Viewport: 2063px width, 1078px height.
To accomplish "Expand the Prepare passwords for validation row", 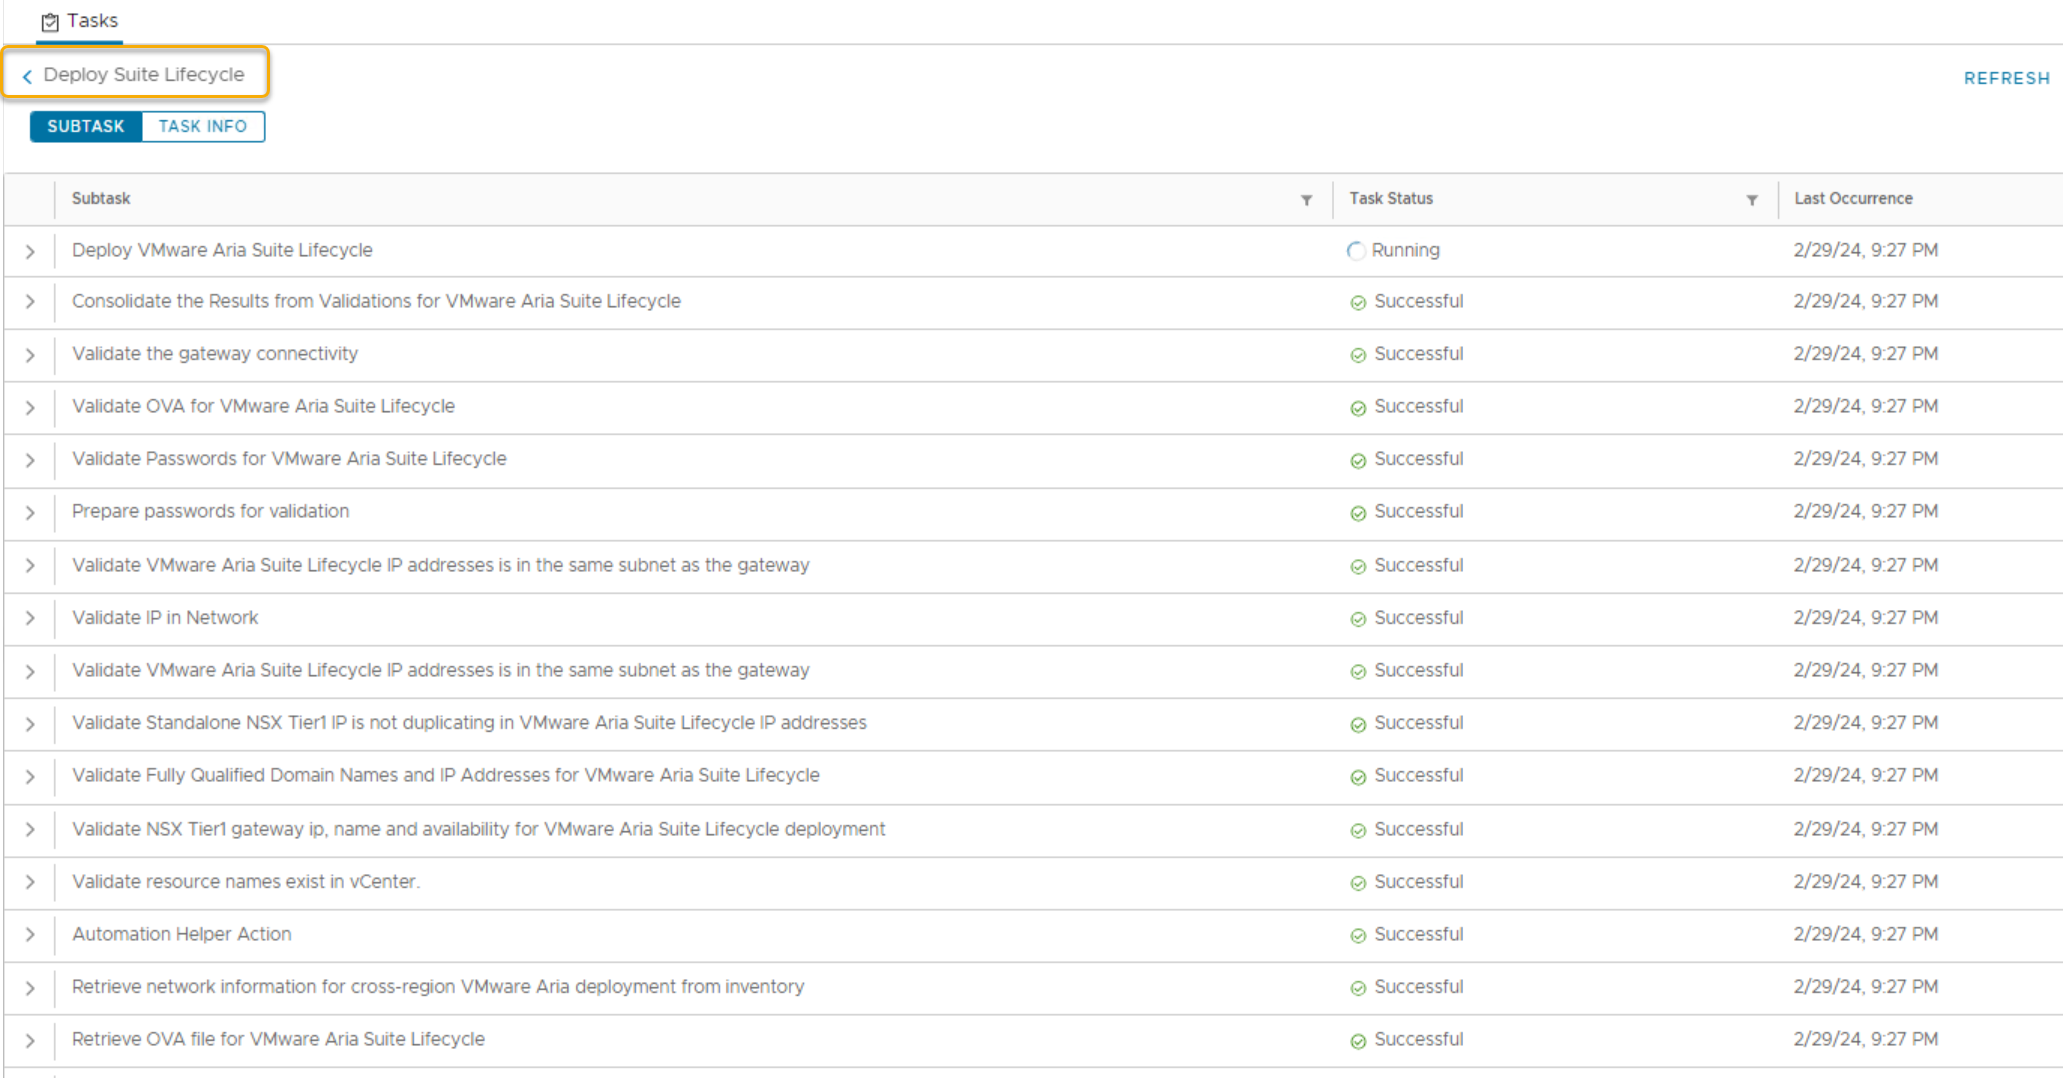I will tap(30, 513).
